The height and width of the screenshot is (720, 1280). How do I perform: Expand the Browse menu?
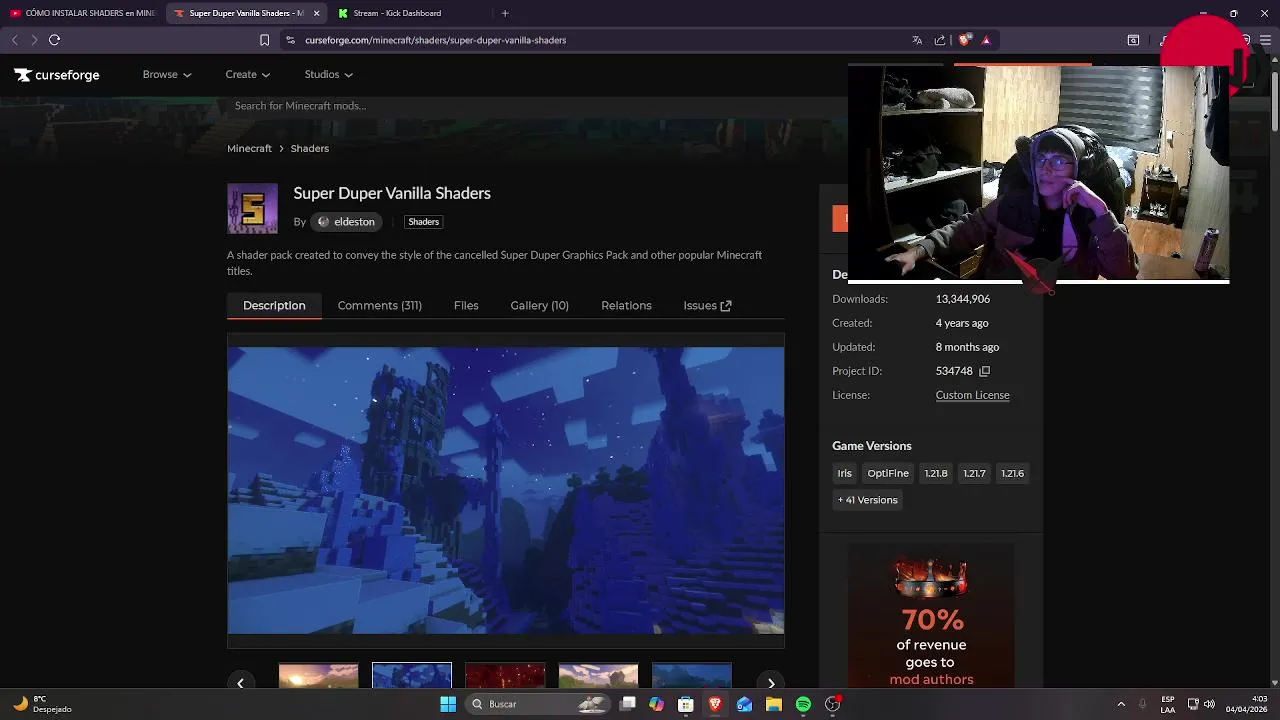point(167,74)
